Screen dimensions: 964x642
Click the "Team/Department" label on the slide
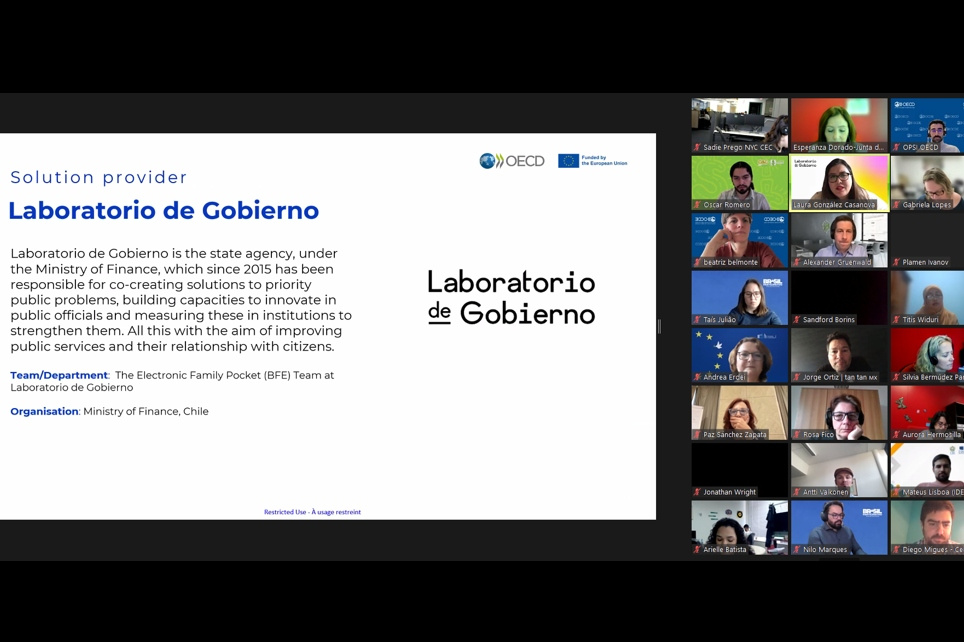point(59,375)
